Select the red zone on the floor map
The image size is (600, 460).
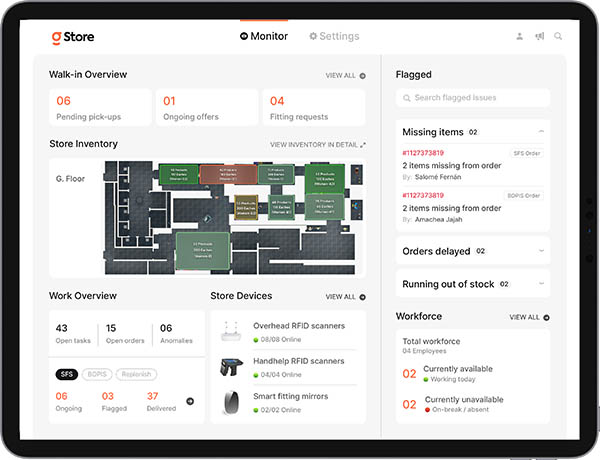pyautogui.click(x=228, y=174)
